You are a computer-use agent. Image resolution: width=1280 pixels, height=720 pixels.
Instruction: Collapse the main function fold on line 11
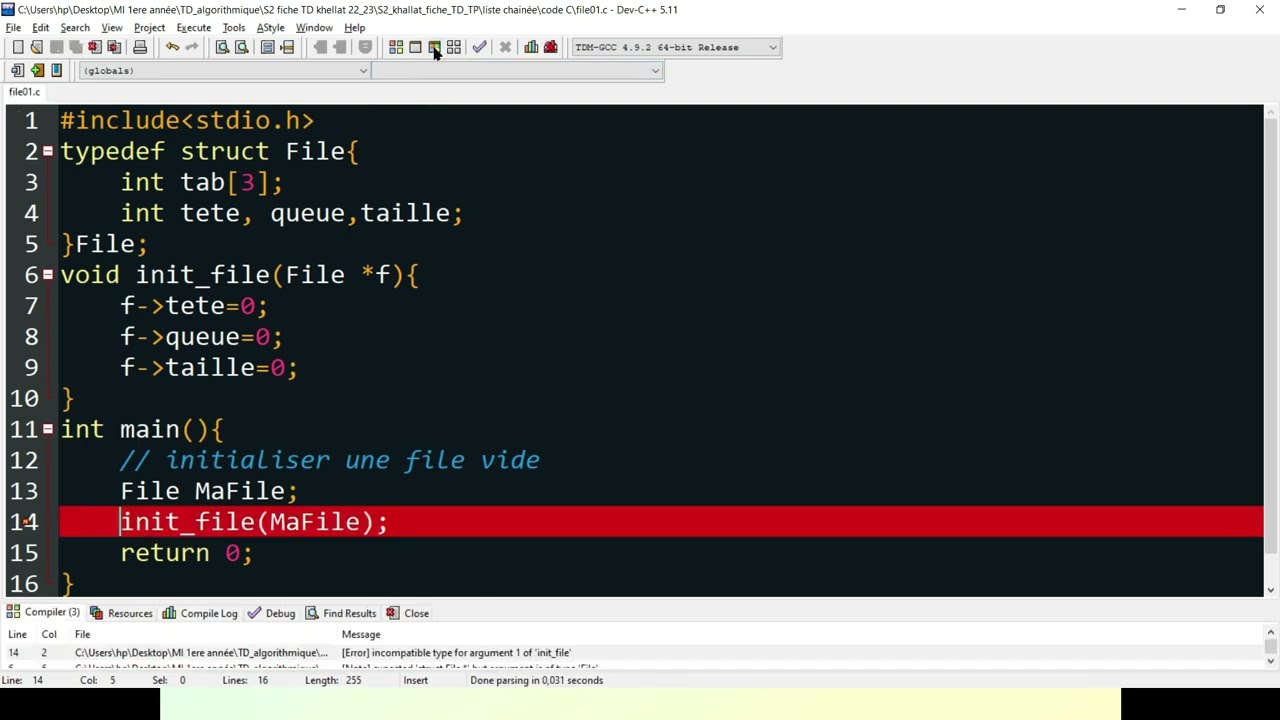click(x=47, y=428)
